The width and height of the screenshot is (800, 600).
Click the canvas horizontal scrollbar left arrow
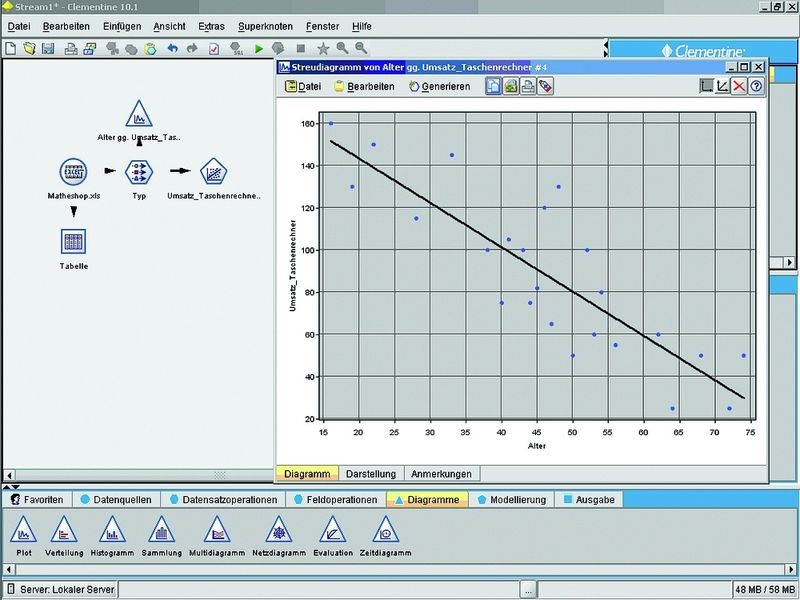click(9, 475)
